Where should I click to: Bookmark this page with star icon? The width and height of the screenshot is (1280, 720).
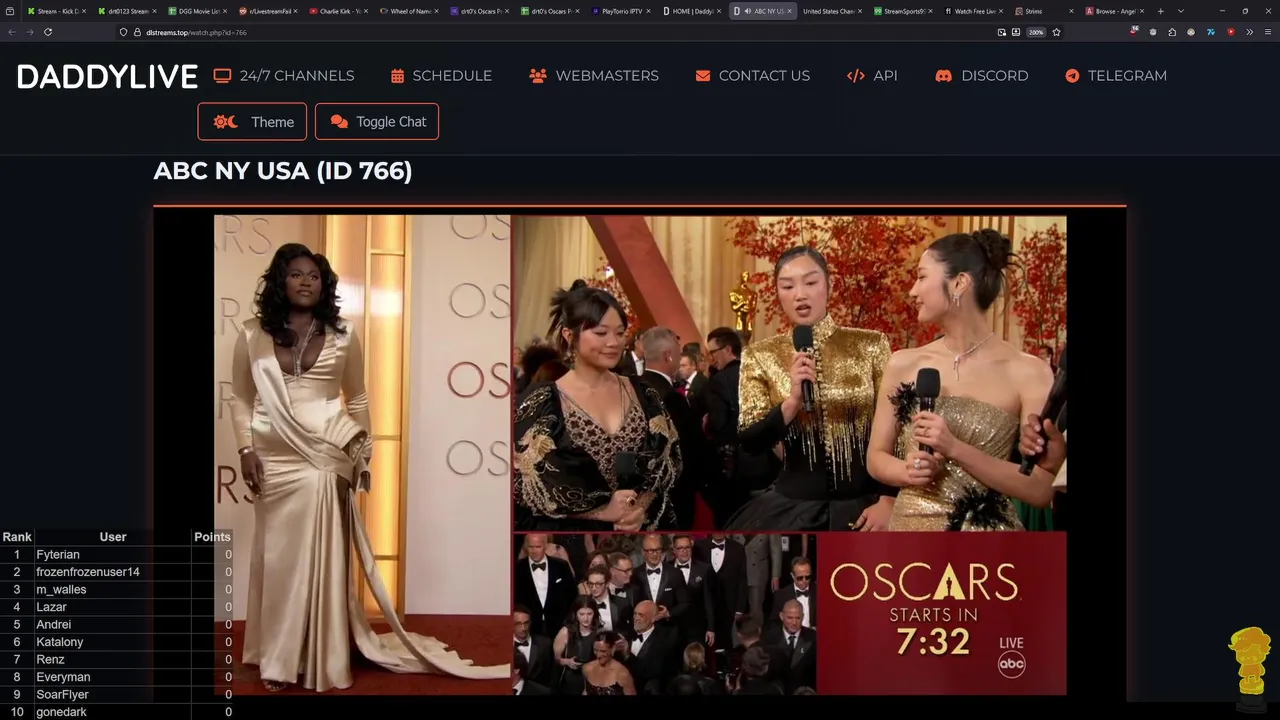click(1056, 32)
